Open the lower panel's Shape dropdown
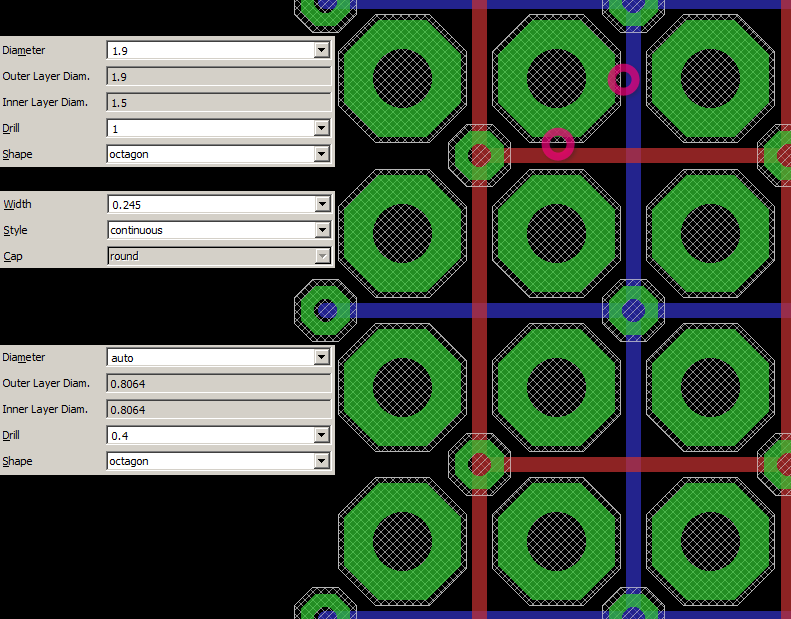This screenshot has height=619, width=791. tap(321, 461)
